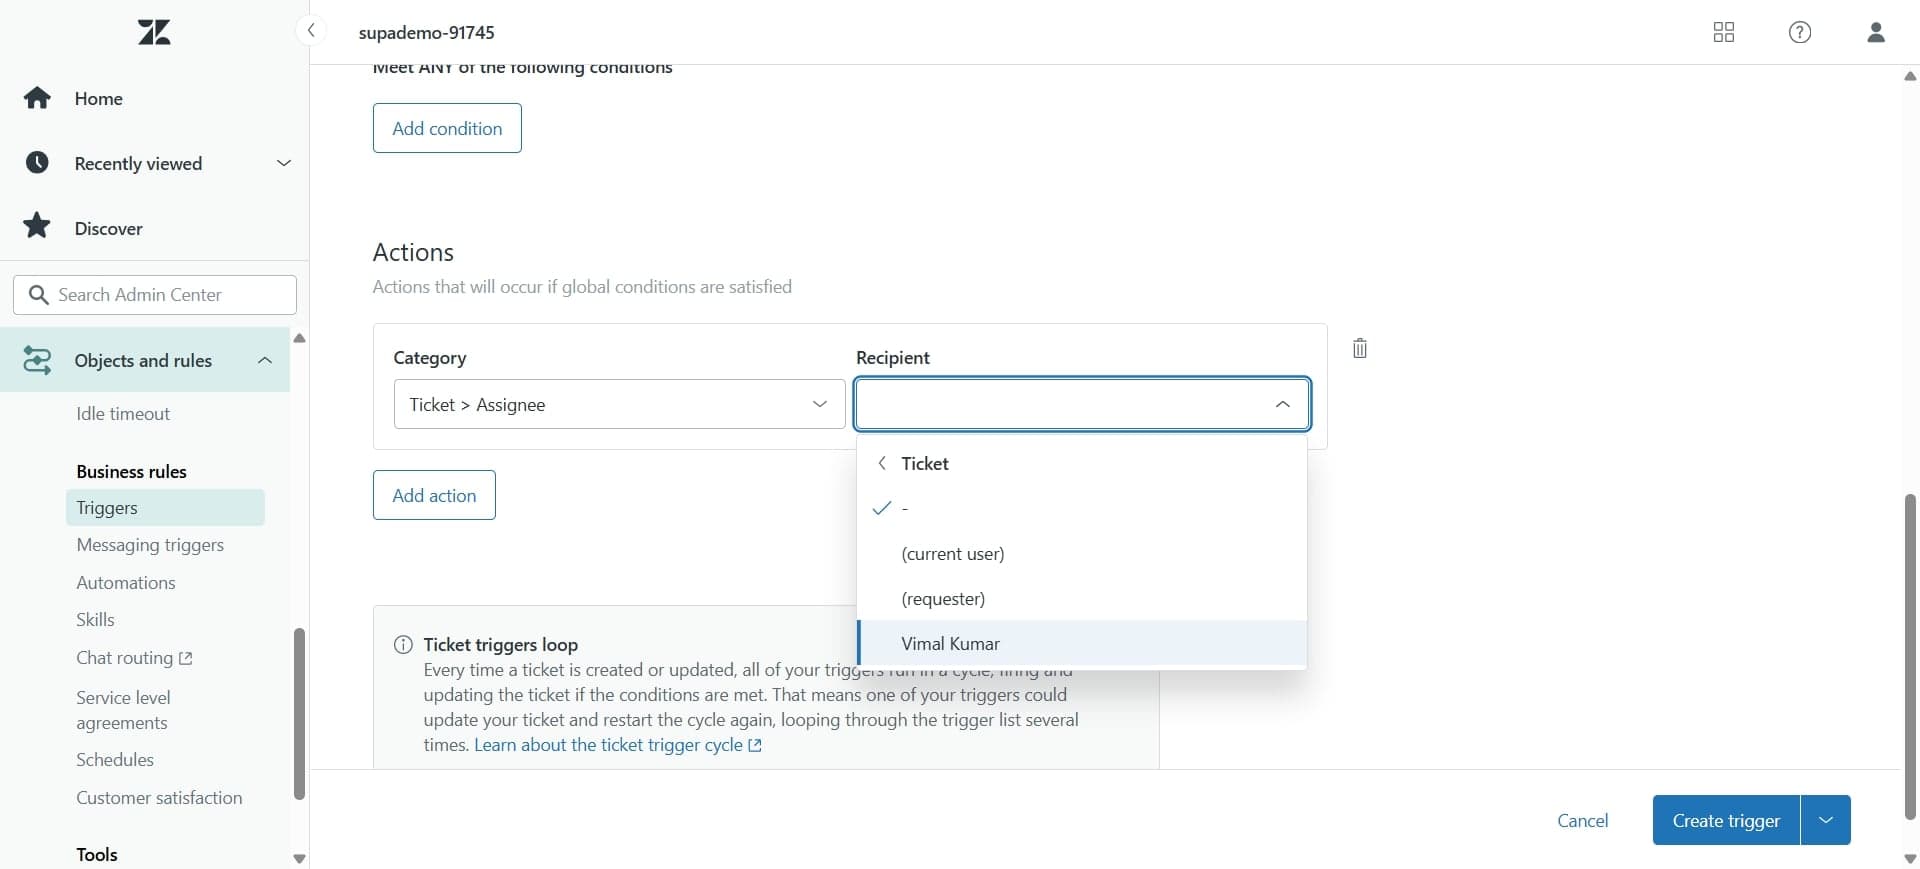
Task: Choose the (requester) option
Action: [x=943, y=598]
